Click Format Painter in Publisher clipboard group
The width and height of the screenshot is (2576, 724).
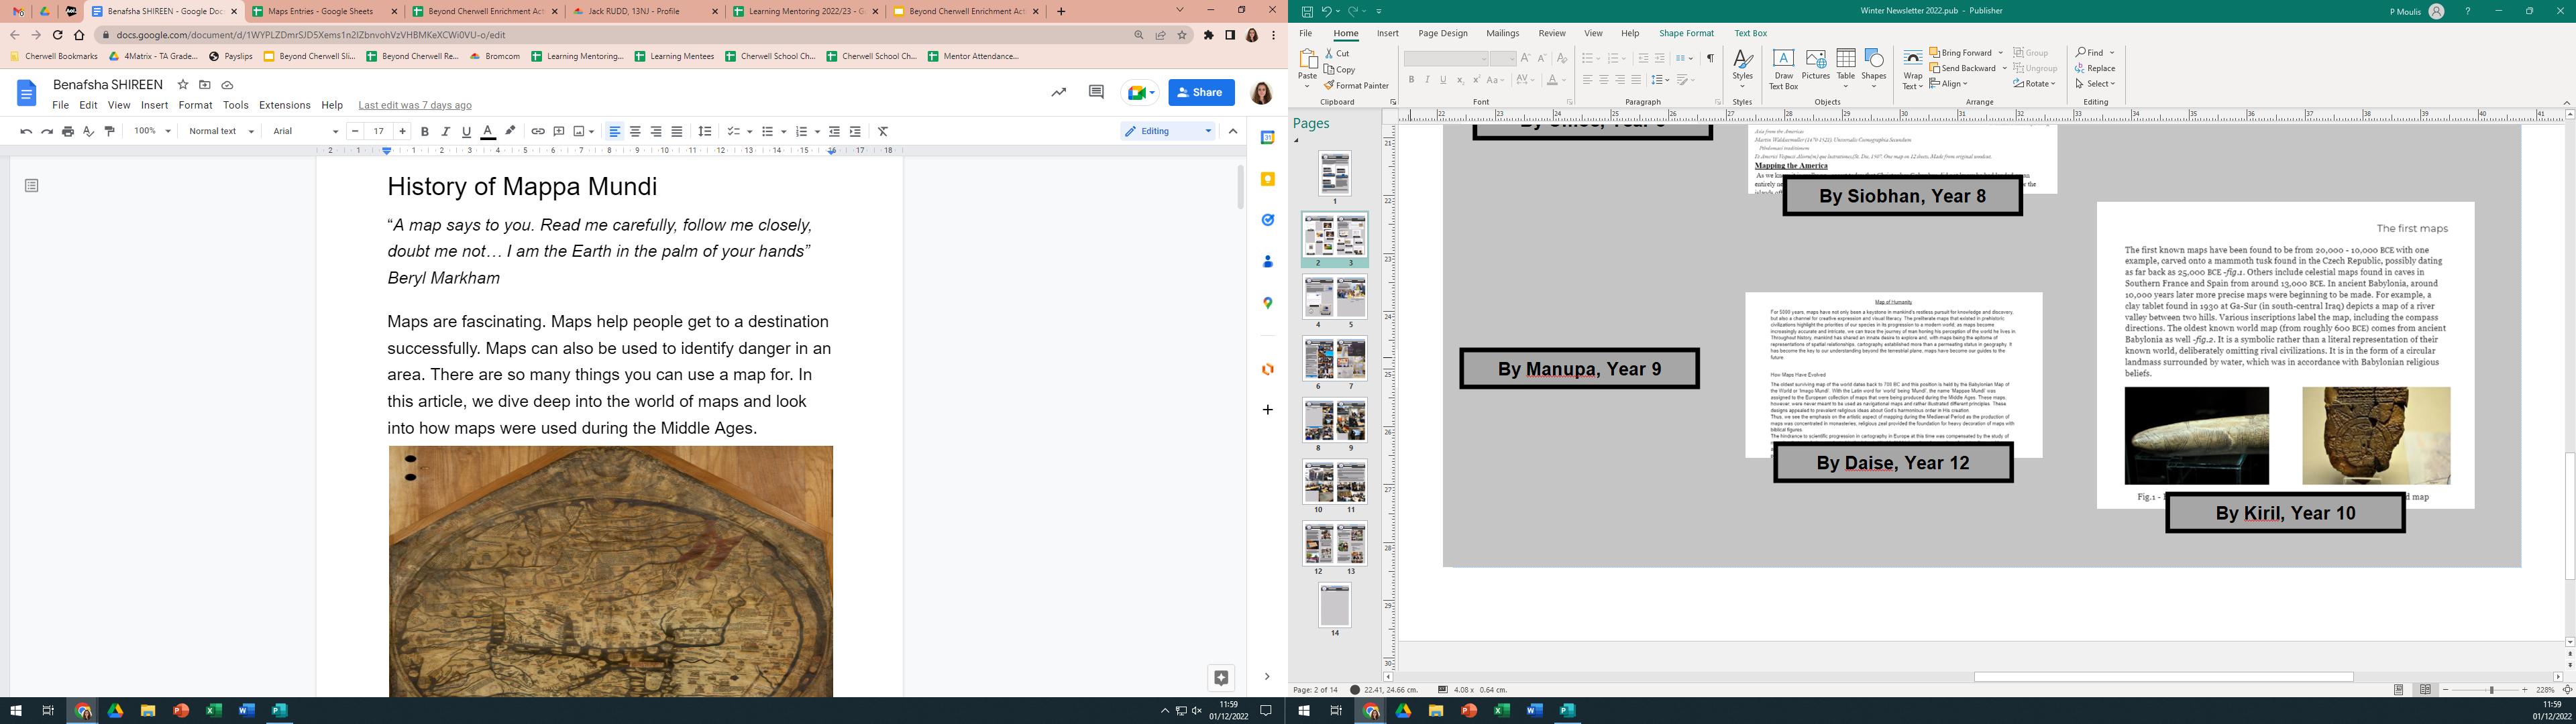click(1356, 86)
